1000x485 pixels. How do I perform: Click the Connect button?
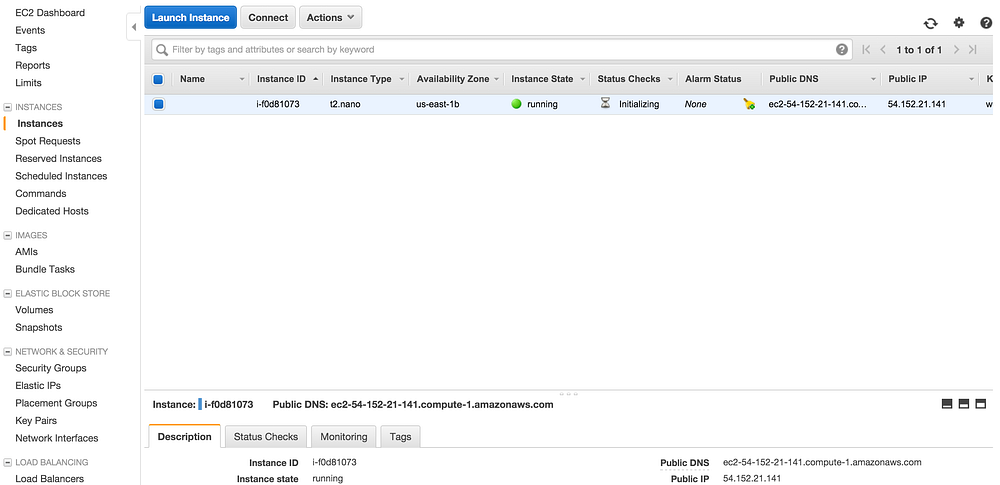(x=268, y=17)
